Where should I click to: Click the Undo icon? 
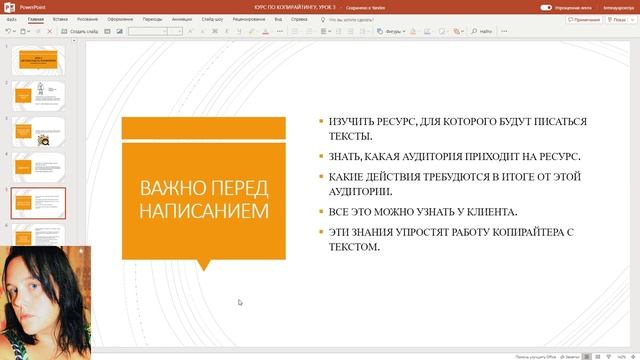click(x=8, y=31)
